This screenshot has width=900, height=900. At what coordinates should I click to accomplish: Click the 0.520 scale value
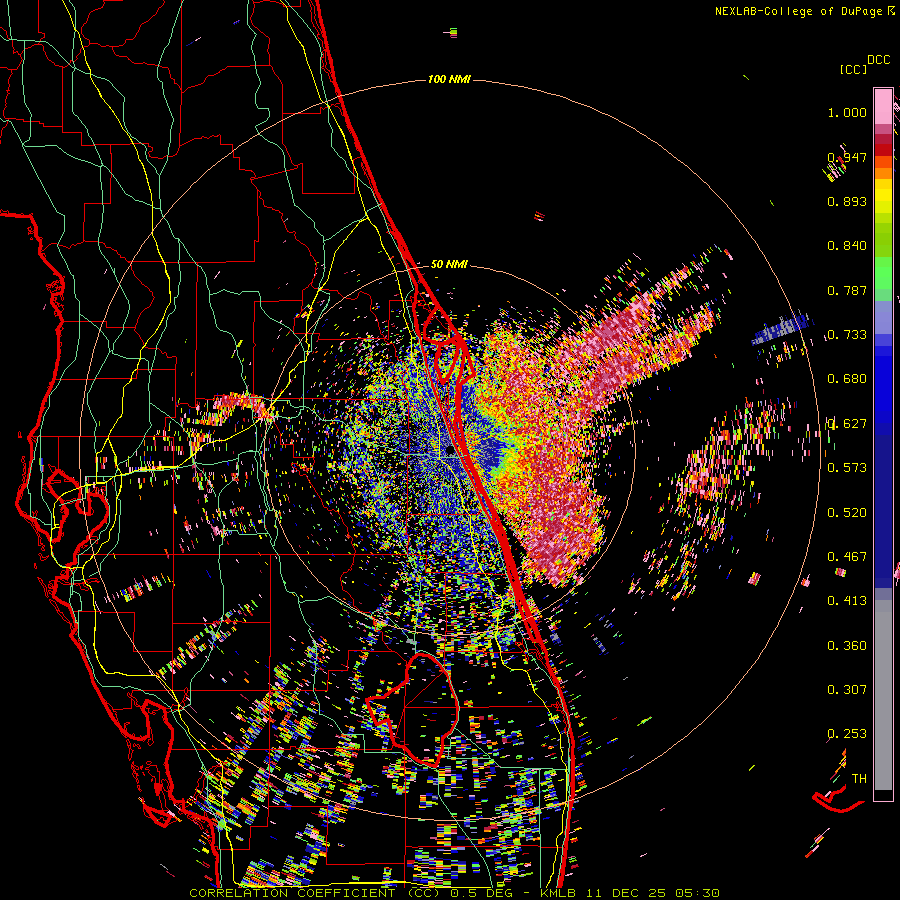[847, 513]
